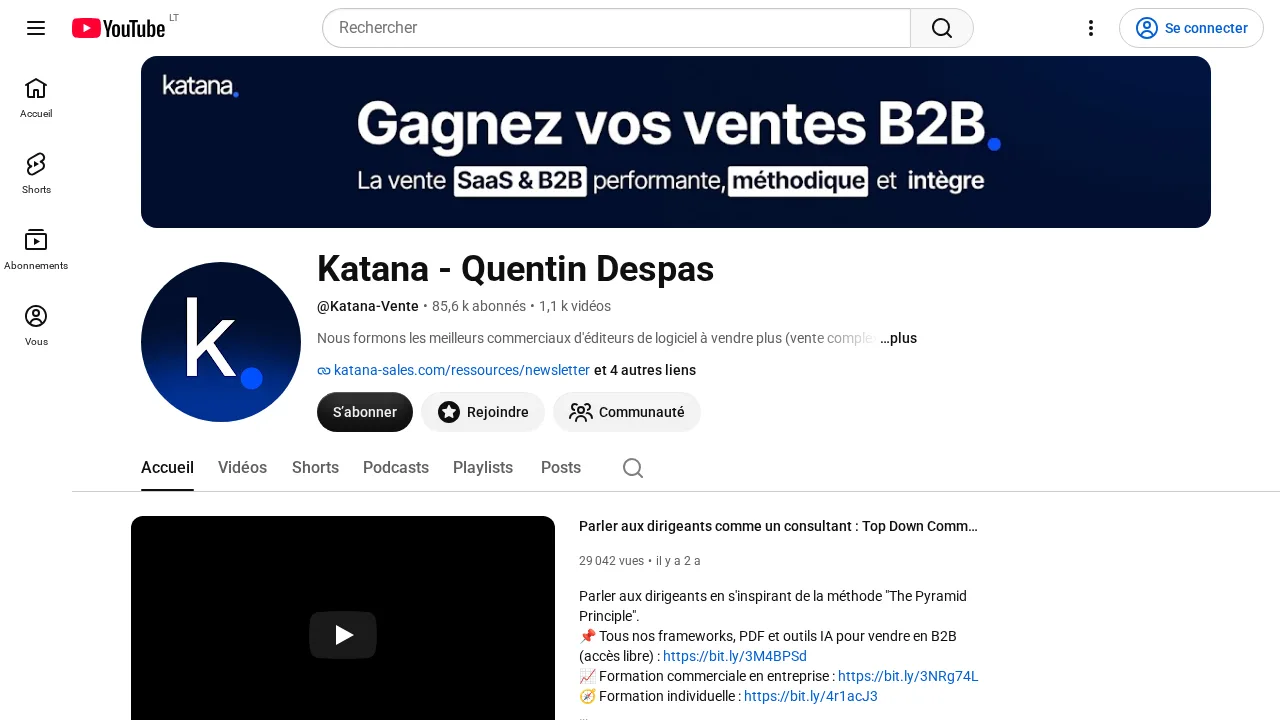Open the Communauté button

pos(627,412)
